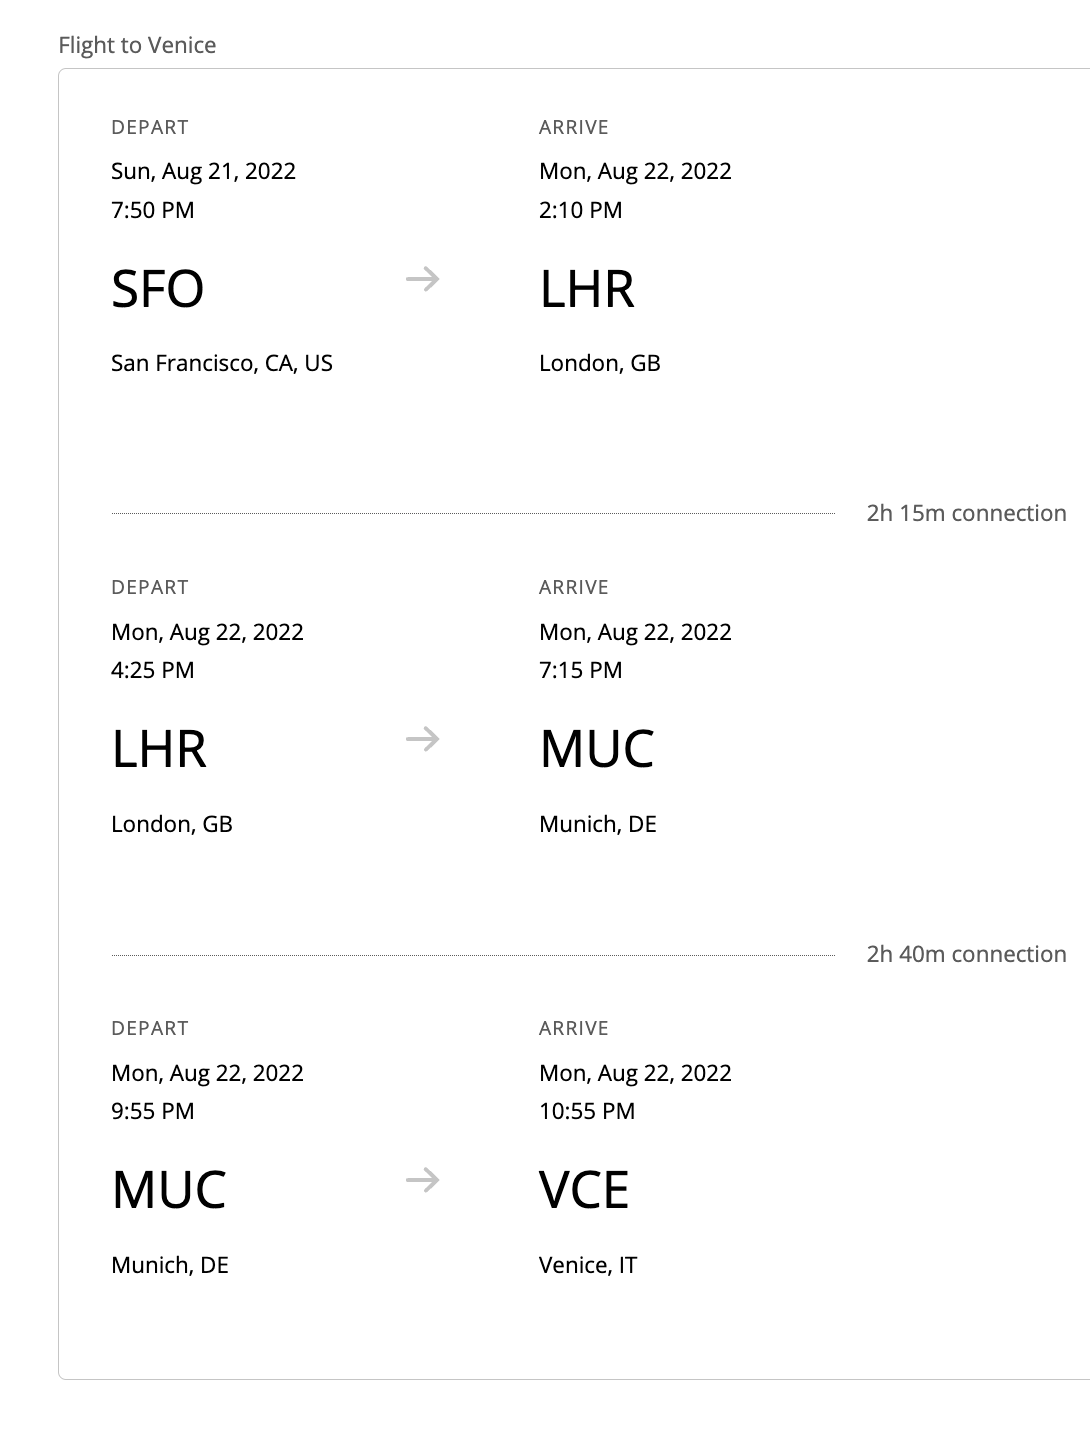
Task: Click the VCE arrival airport code
Action: coord(584,1190)
